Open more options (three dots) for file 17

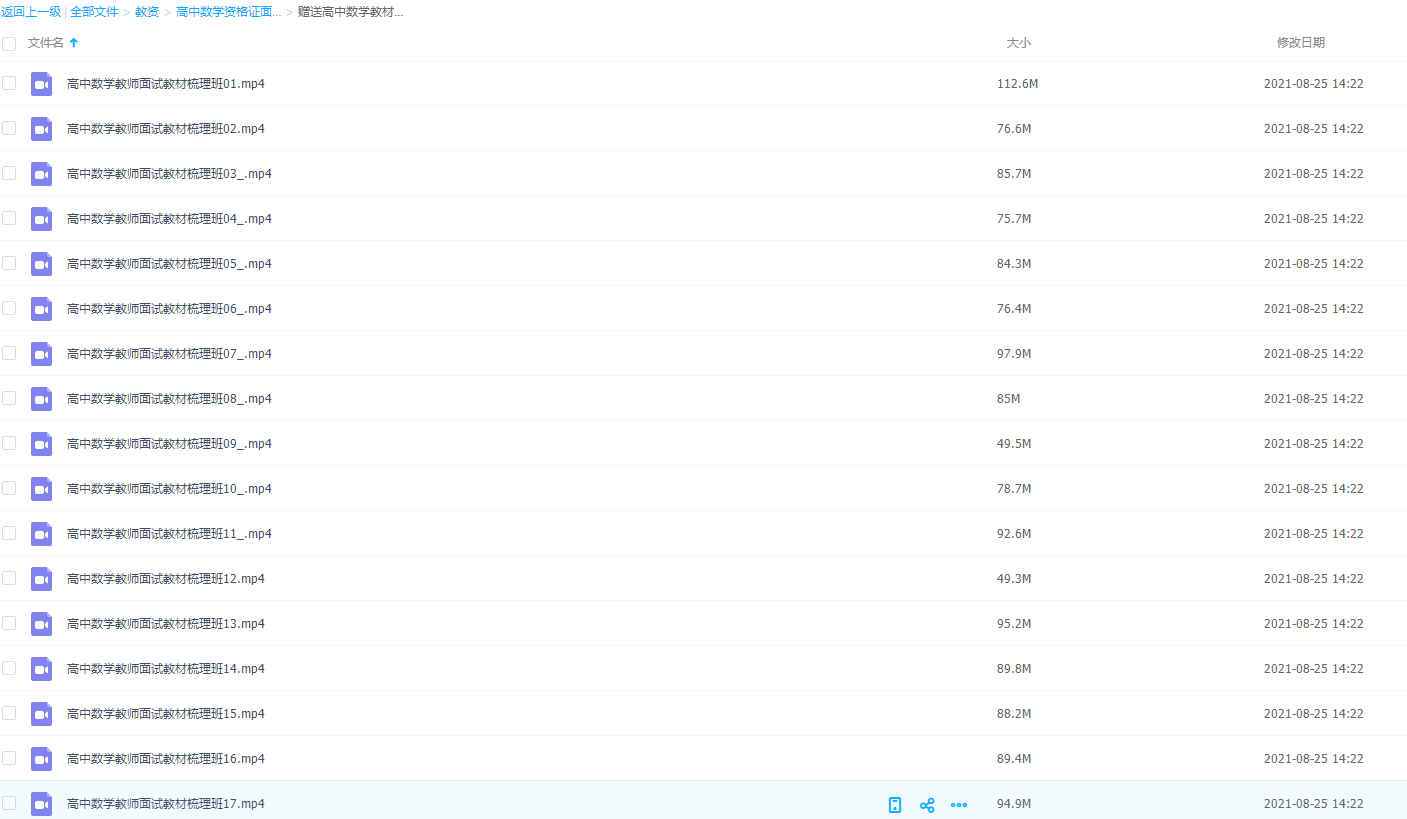pos(959,805)
